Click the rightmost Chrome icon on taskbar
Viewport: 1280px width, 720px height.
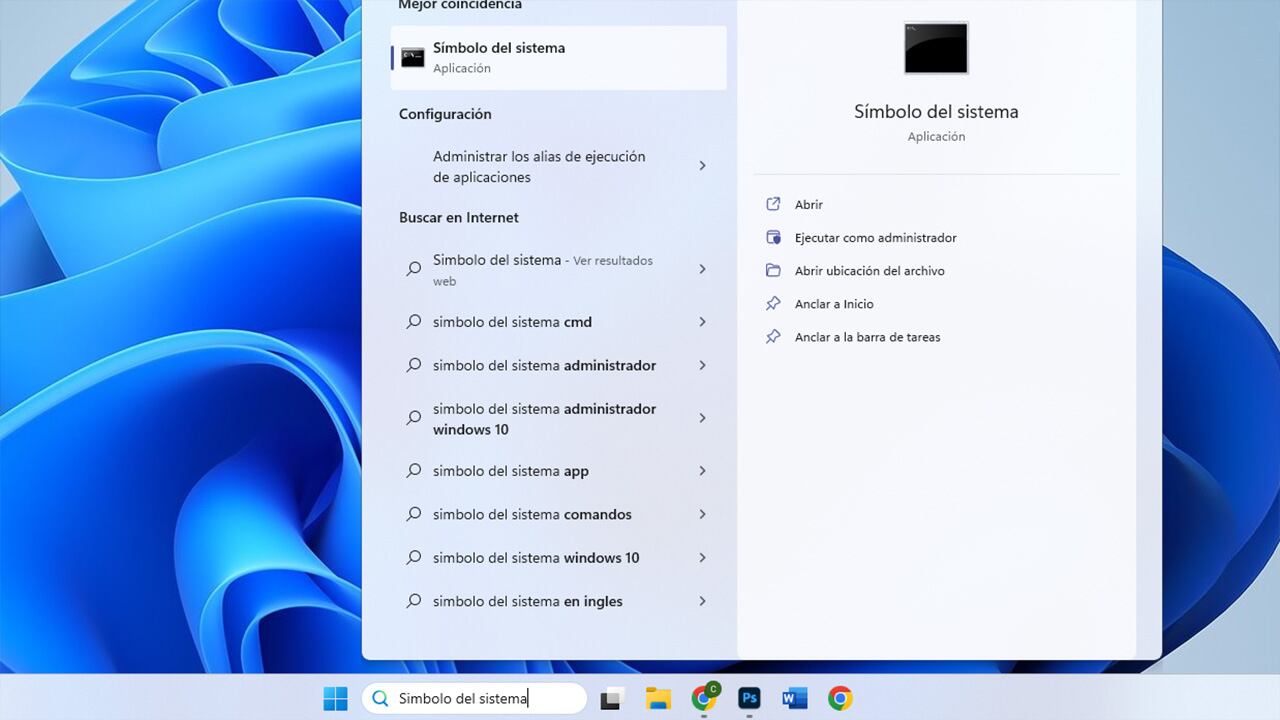838,698
